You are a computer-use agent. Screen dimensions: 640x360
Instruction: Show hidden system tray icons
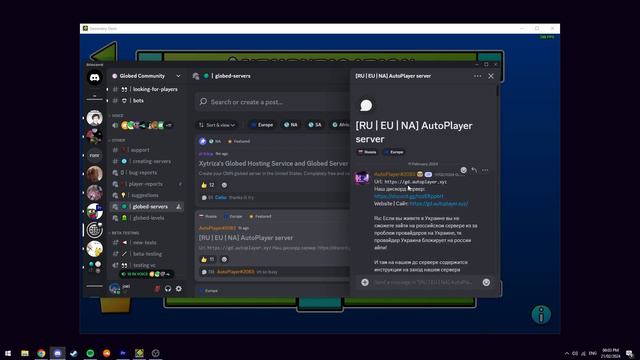pos(567,353)
